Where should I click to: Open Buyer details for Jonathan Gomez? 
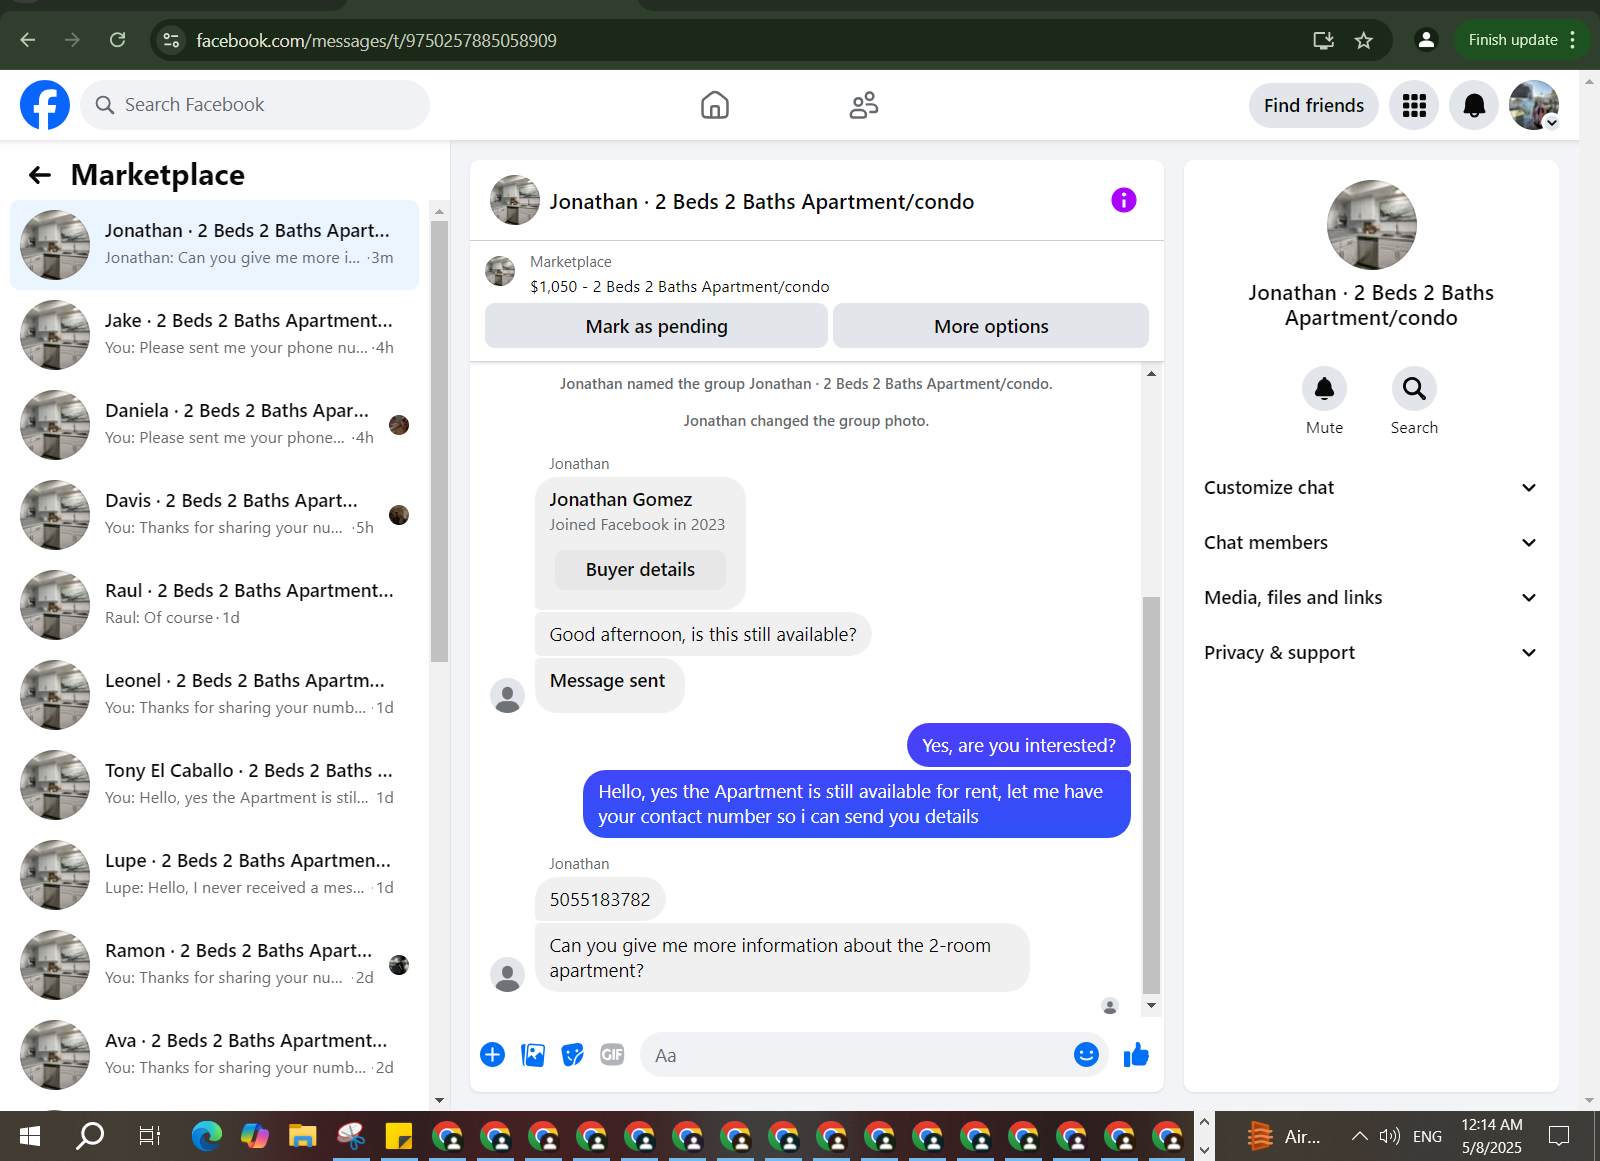[640, 570]
